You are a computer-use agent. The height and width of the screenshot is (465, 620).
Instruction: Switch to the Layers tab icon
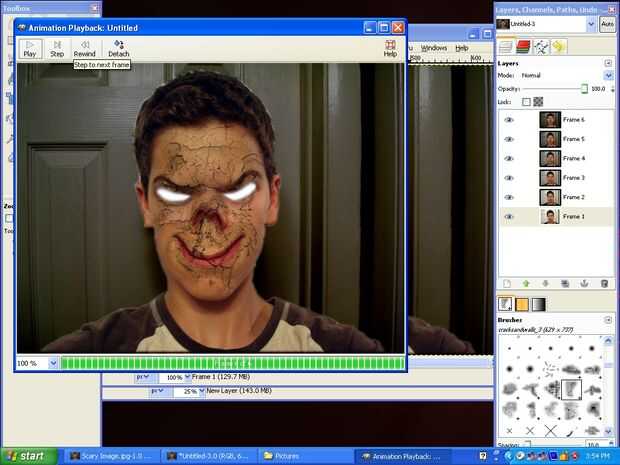click(x=506, y=47)
